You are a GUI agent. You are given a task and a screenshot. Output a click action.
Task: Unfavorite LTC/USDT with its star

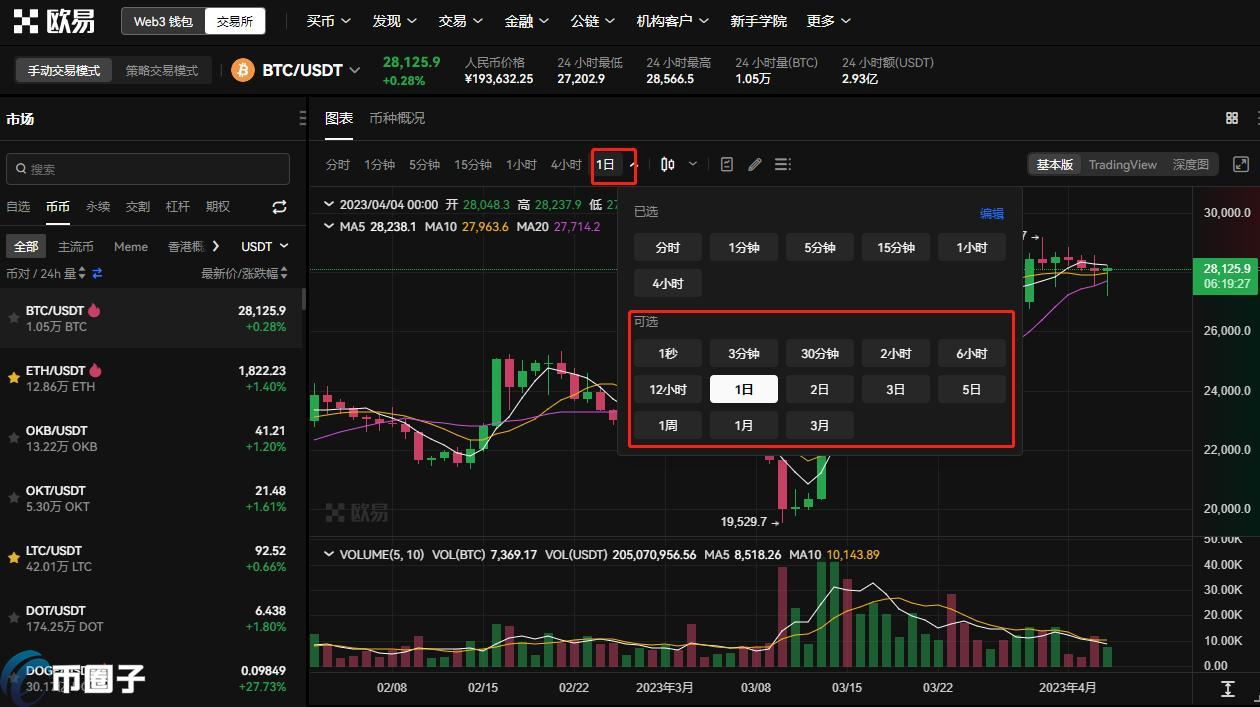pos(14,558)
